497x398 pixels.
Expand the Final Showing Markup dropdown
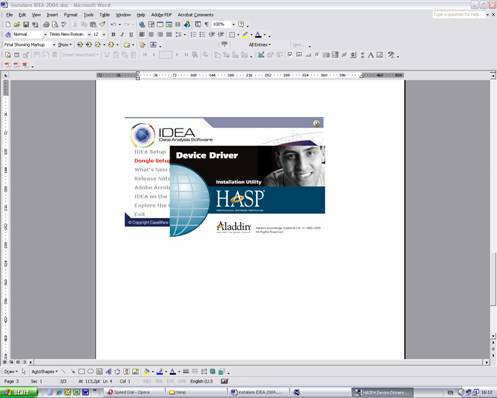click(x=29, y=45)
